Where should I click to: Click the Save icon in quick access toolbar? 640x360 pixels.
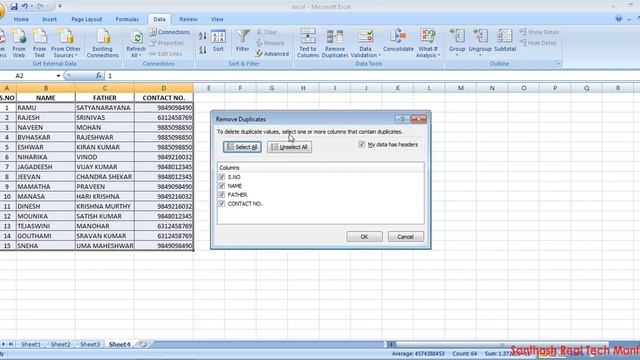[14, 7]
